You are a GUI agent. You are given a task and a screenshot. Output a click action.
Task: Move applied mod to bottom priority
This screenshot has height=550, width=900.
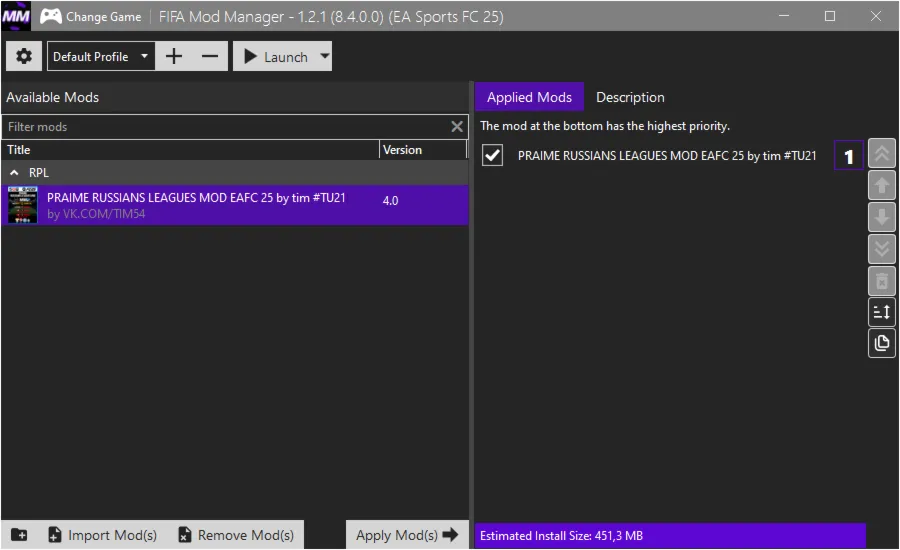coord(882,249)
